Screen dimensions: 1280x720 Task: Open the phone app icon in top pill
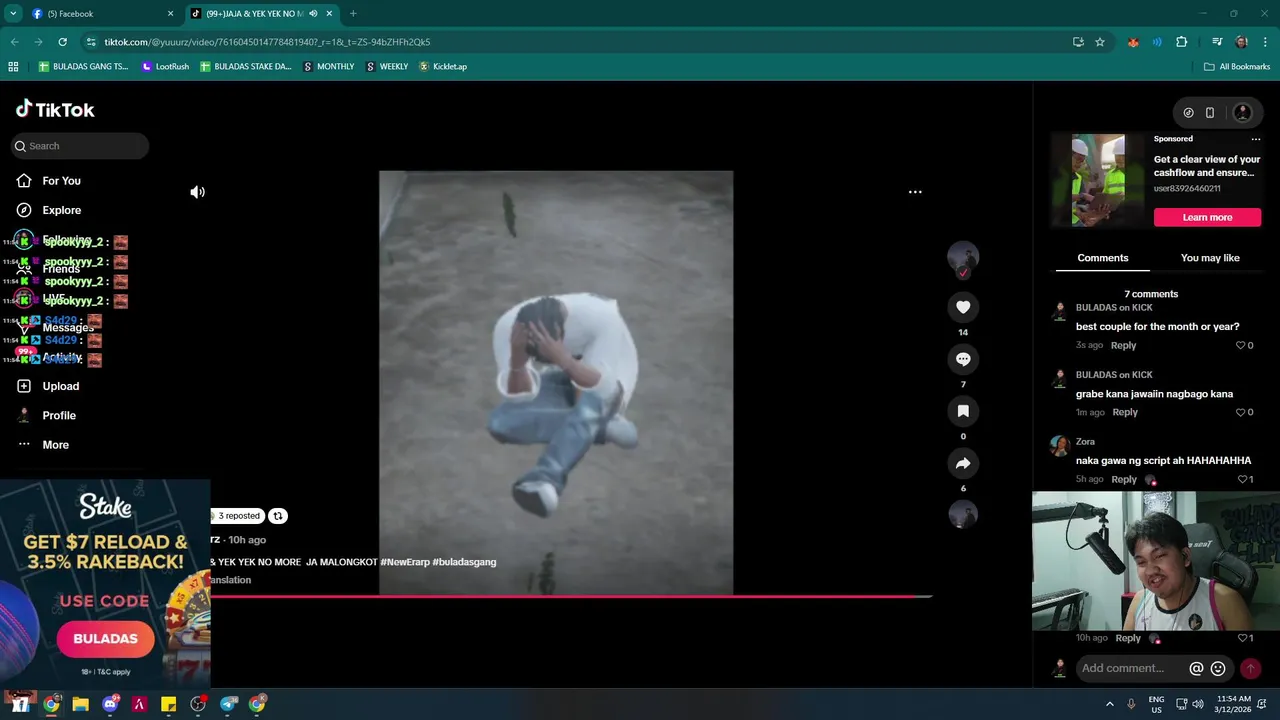pos(1210,113)
